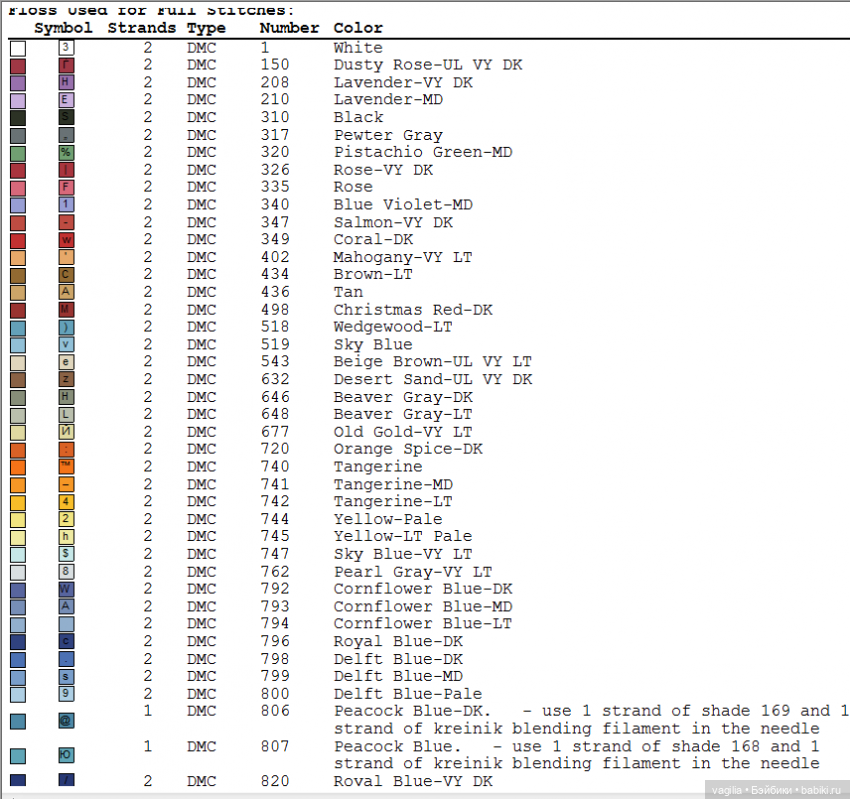850x799 pixels.
Task: Select the @ symbol for Peacock Blue-DK 806
Action: point(66,720)
